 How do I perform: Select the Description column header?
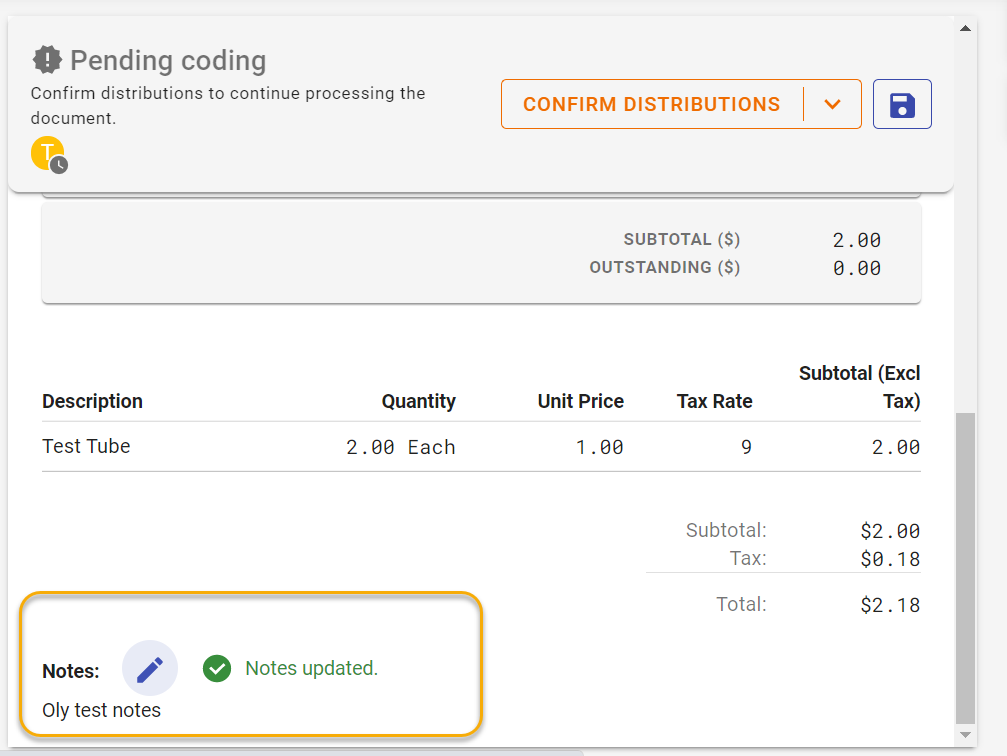pos(92,401)
